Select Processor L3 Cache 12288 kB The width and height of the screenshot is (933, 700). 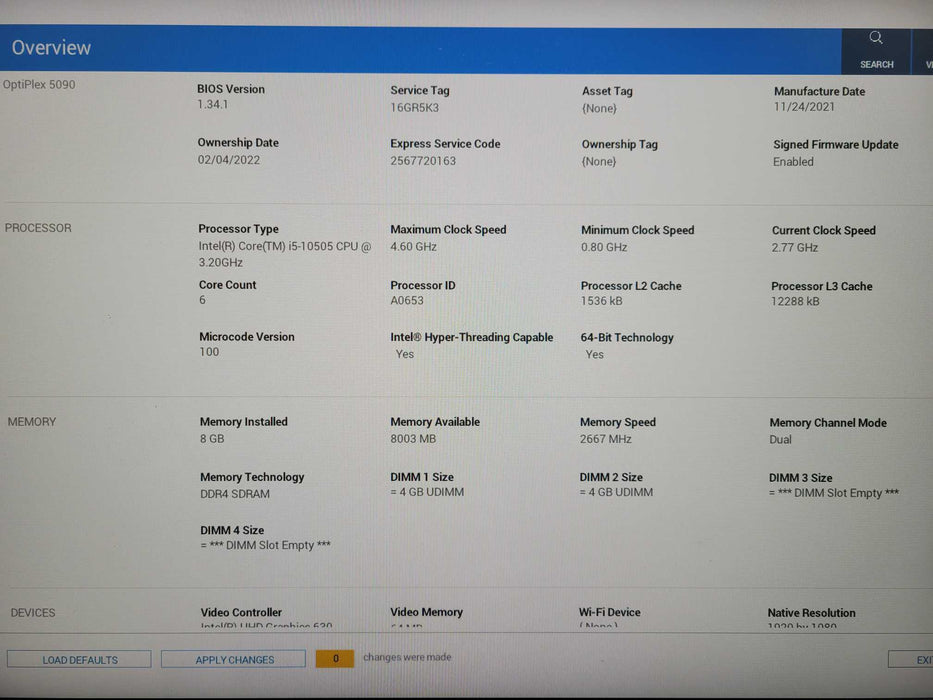coord(795,301)
